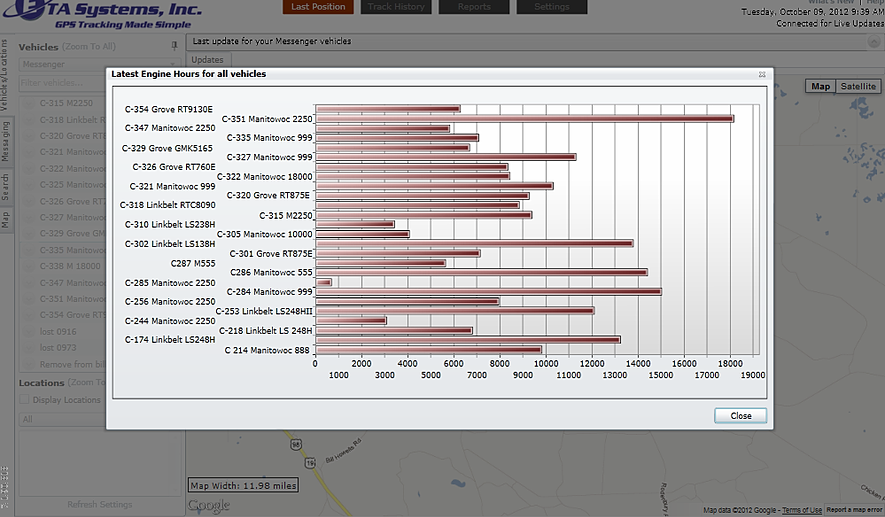885x517 pixels.
Task: Select the Updates tab
Action: [207, 59]
